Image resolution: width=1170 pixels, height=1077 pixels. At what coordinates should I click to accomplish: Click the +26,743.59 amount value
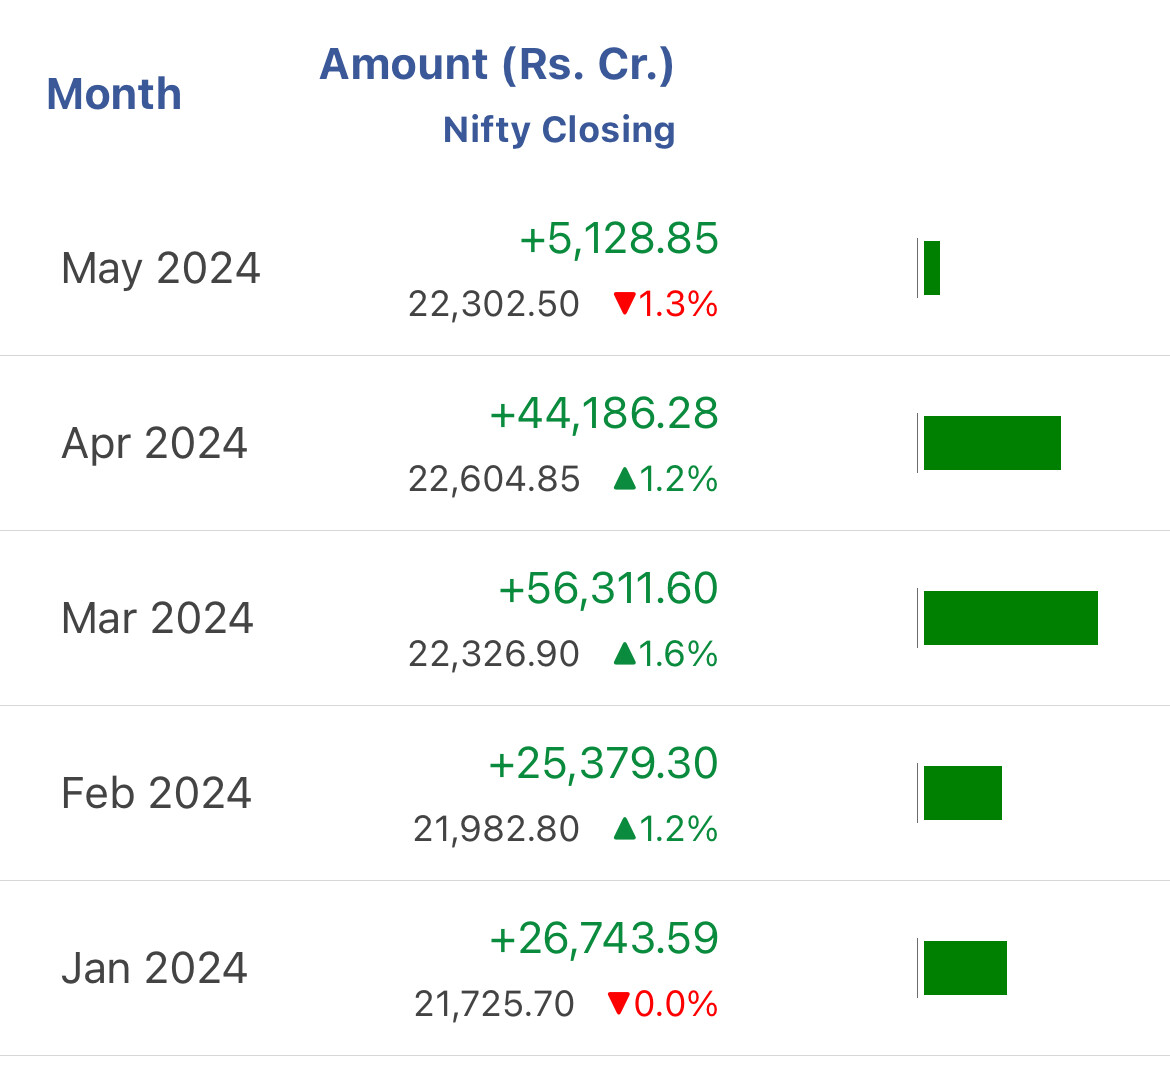pos(603,940)
